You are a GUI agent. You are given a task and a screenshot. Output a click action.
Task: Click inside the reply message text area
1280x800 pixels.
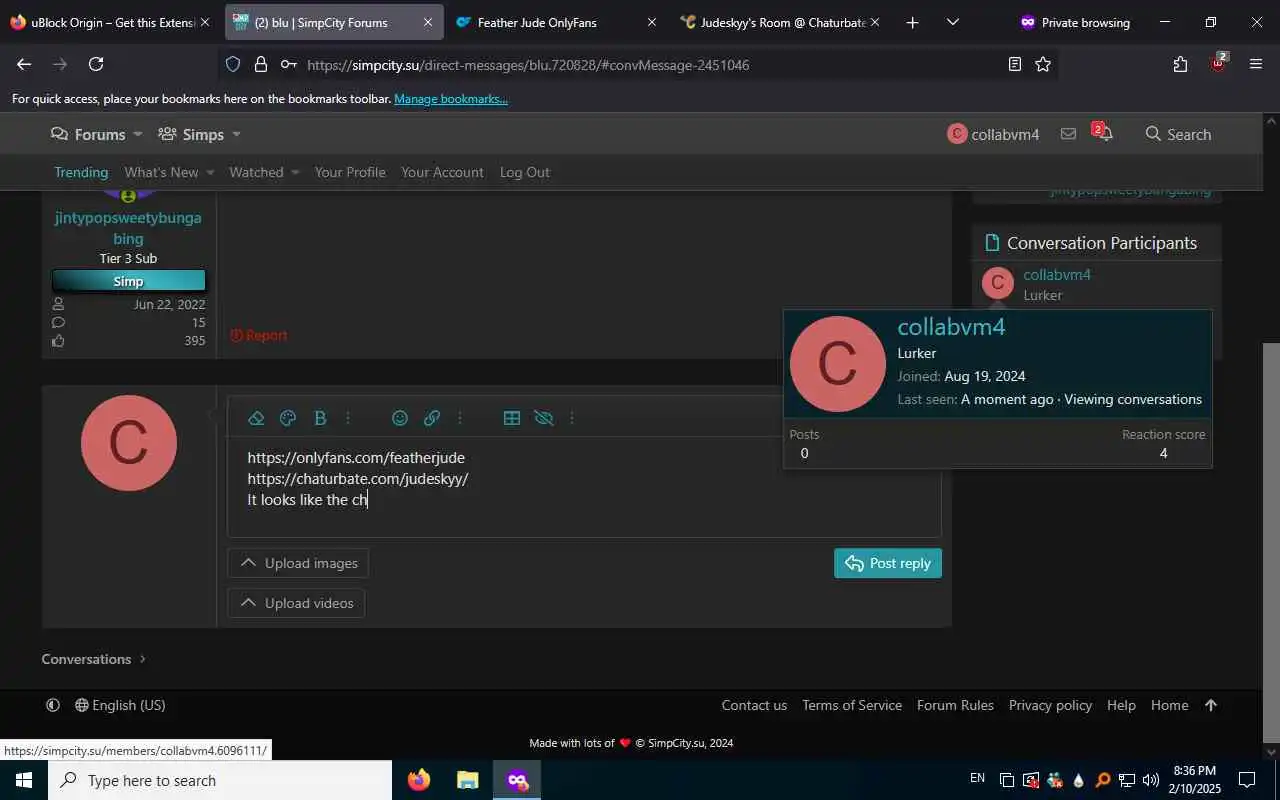[584, 486]
